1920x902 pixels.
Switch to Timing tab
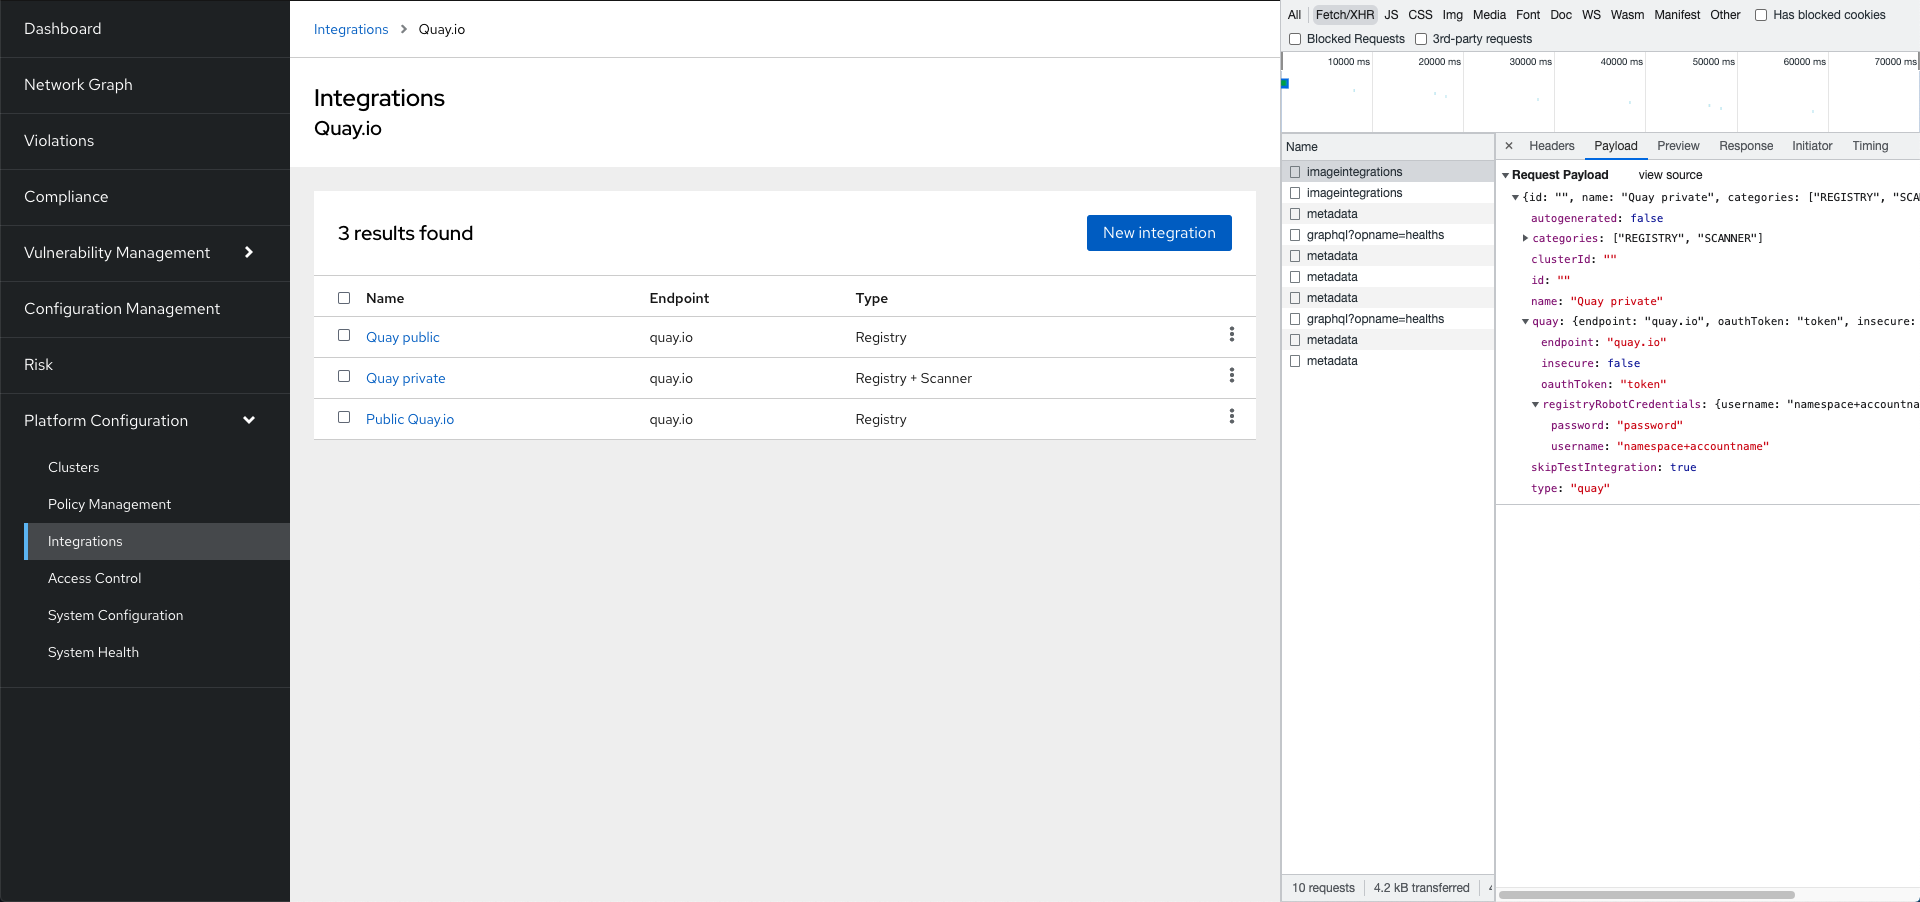[x=1870, y=146]
